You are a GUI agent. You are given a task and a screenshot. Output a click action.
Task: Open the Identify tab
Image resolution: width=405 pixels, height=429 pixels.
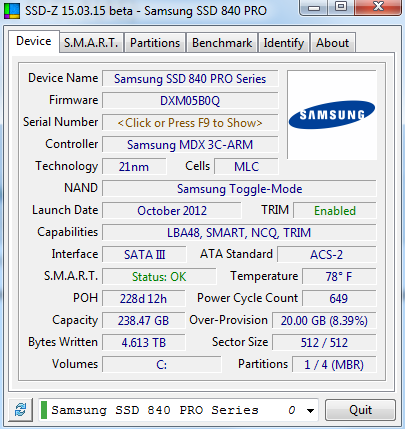(284, 43)
